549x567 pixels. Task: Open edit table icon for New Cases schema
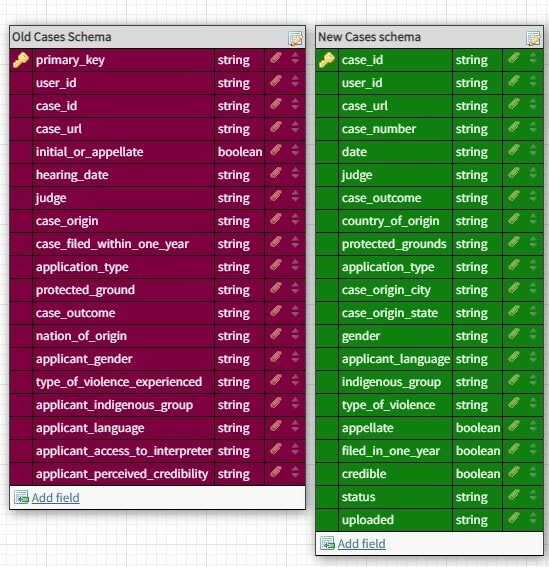click(x=533, y=38)
